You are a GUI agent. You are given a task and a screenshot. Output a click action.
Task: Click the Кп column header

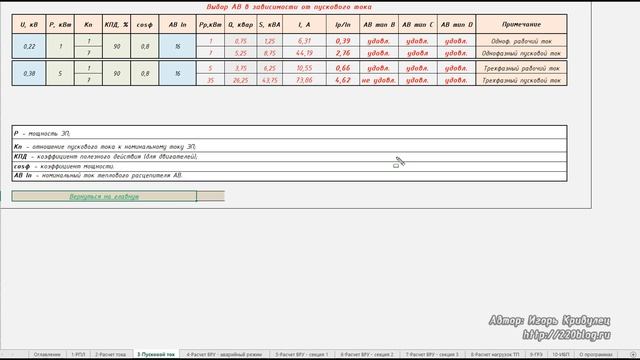88,24
